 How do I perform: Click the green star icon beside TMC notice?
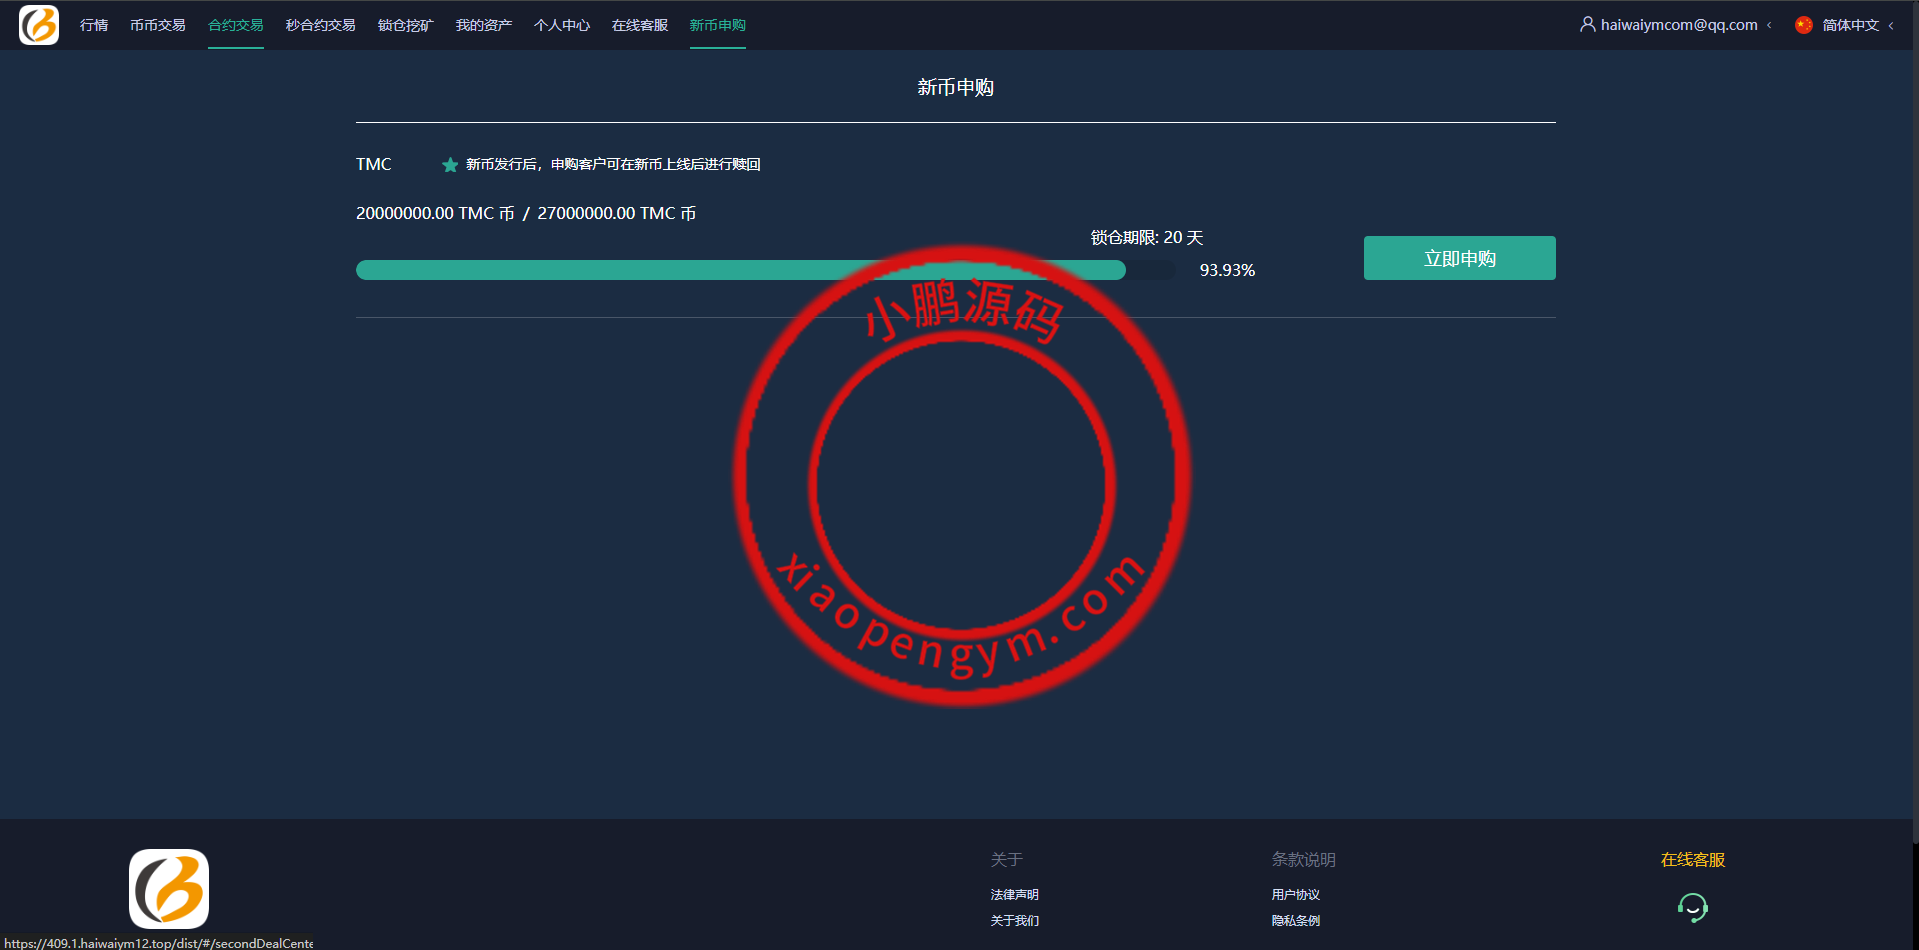point(450,164)
